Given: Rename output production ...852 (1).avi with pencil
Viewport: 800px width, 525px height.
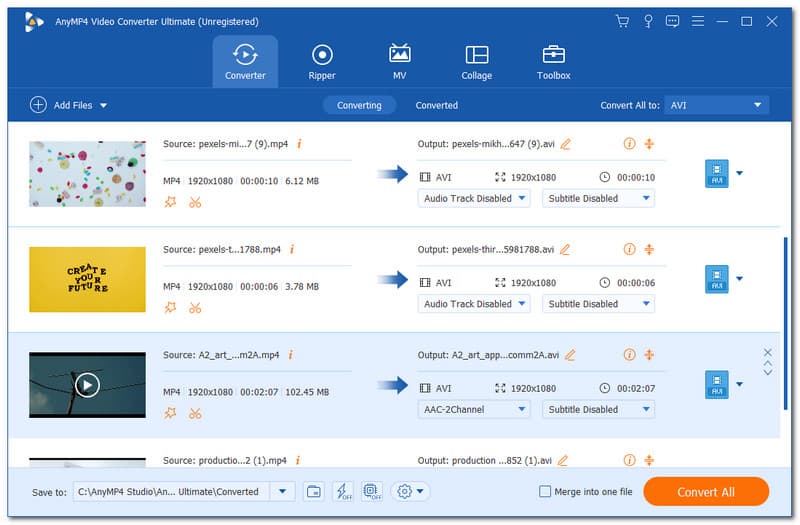Looking at the screenshot, I should click(x=562, y=460).
